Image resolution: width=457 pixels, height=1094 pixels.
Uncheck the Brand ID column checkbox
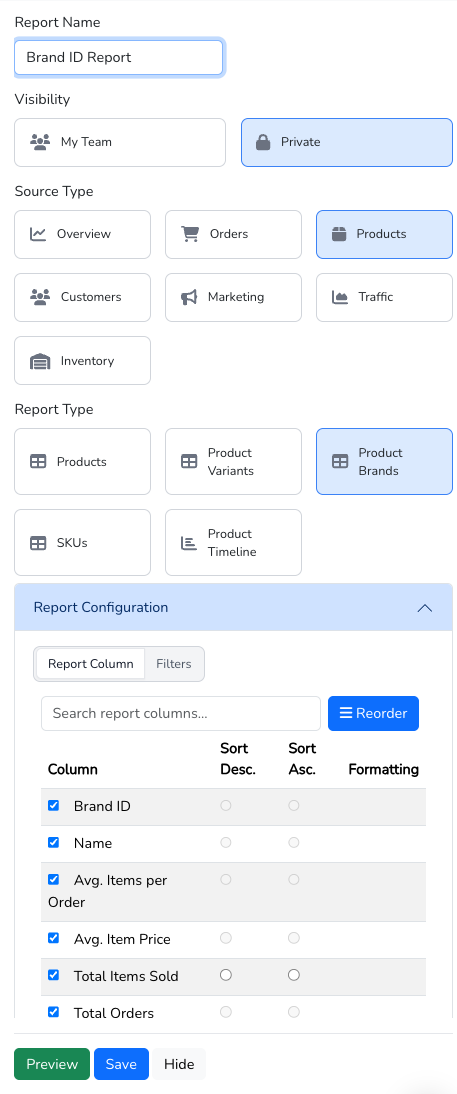tap(53, 805)
